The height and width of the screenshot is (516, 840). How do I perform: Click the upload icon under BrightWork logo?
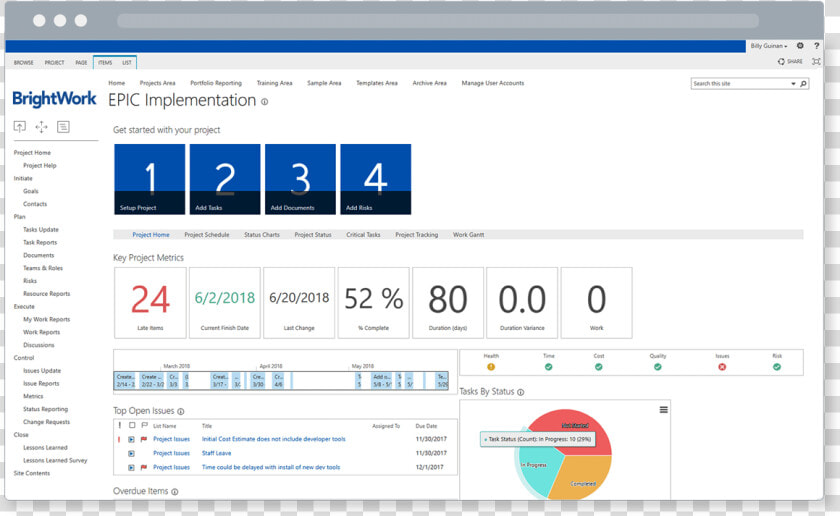click(20, 126)
